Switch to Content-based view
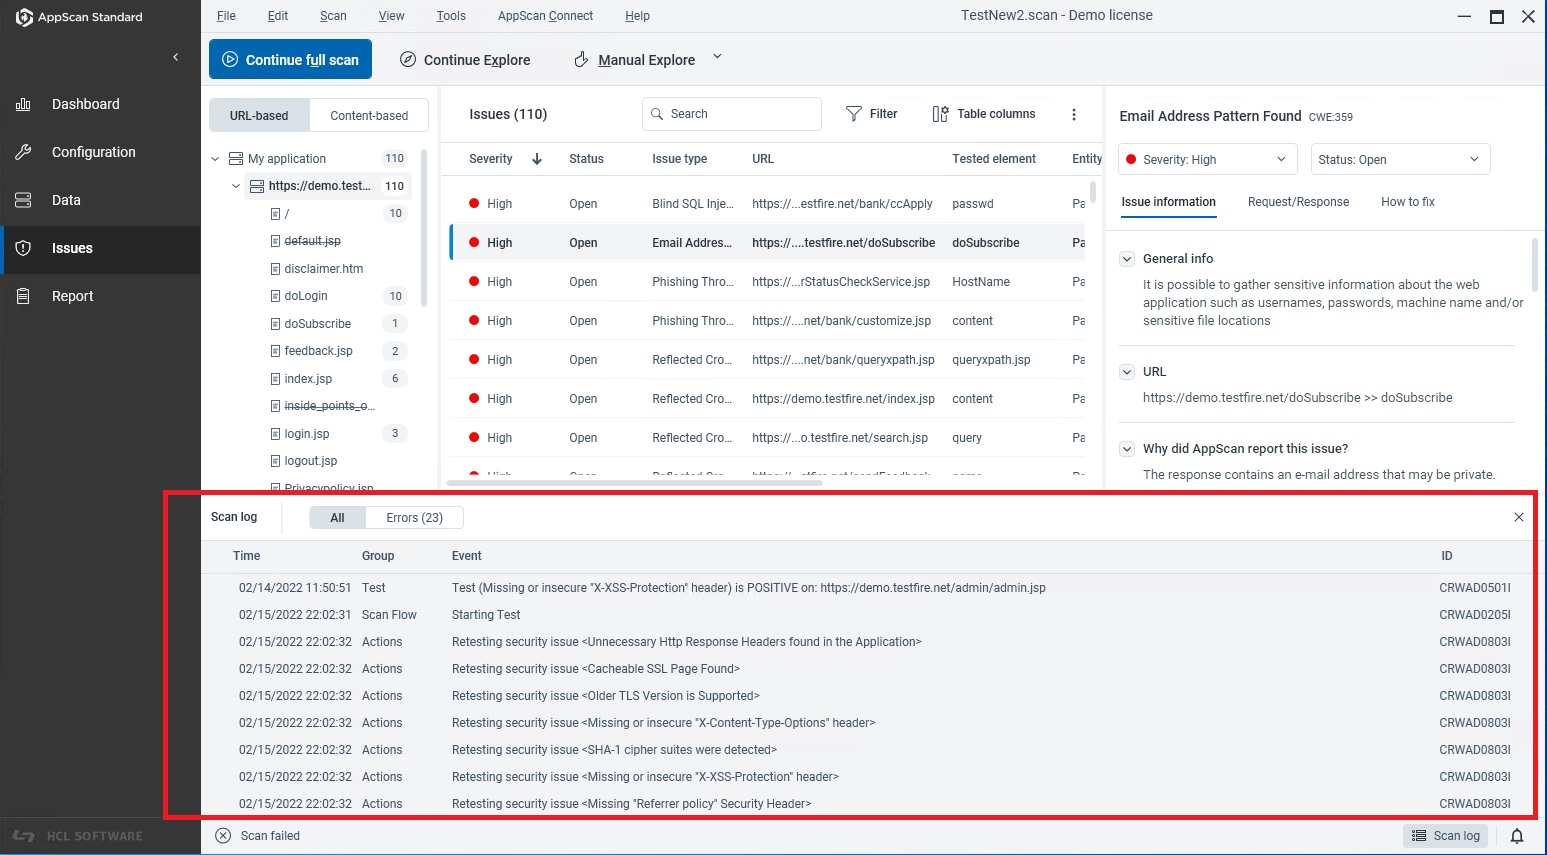 pos(369,116)
